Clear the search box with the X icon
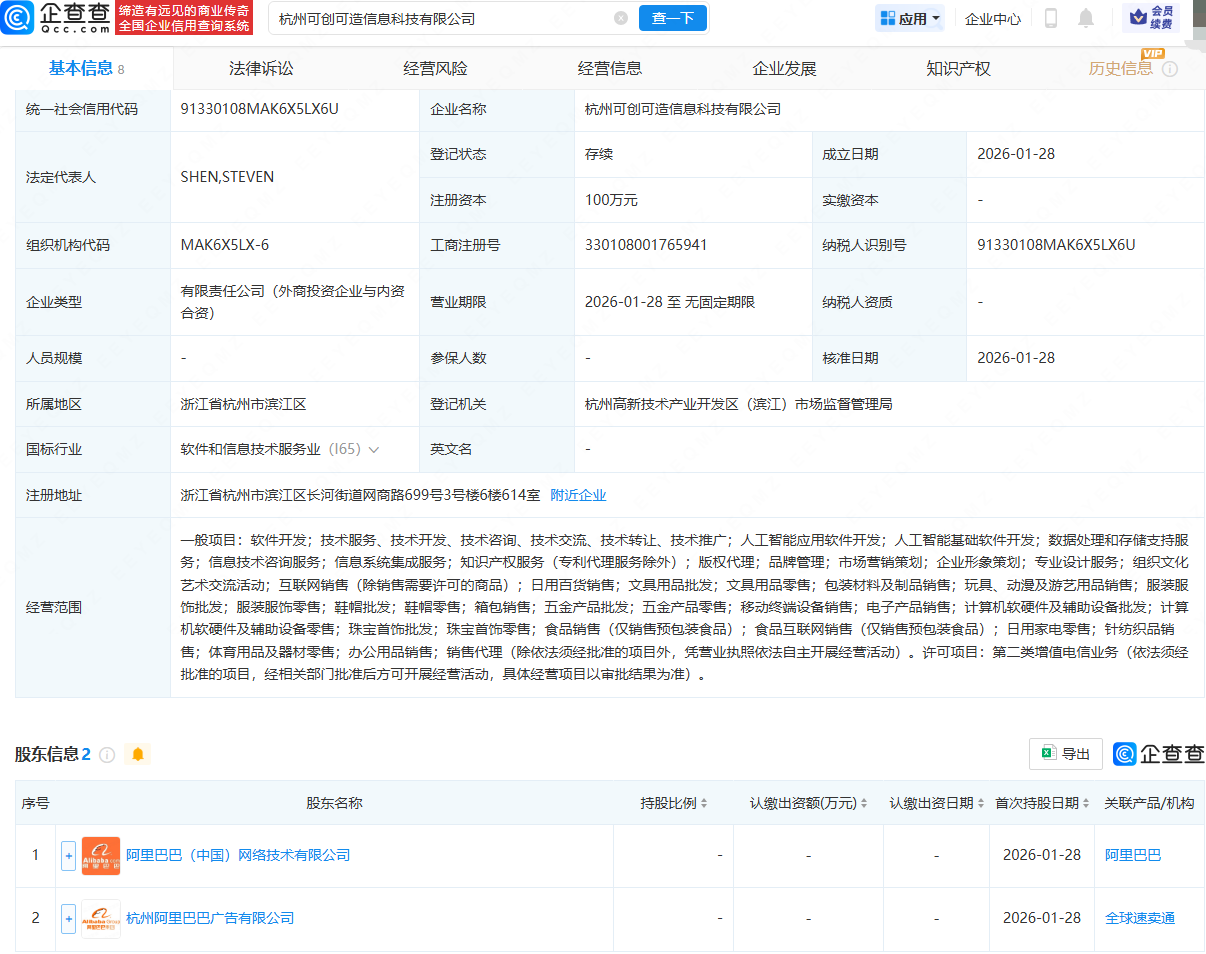This screenshot has height=954, width=1206. point(621,18)
